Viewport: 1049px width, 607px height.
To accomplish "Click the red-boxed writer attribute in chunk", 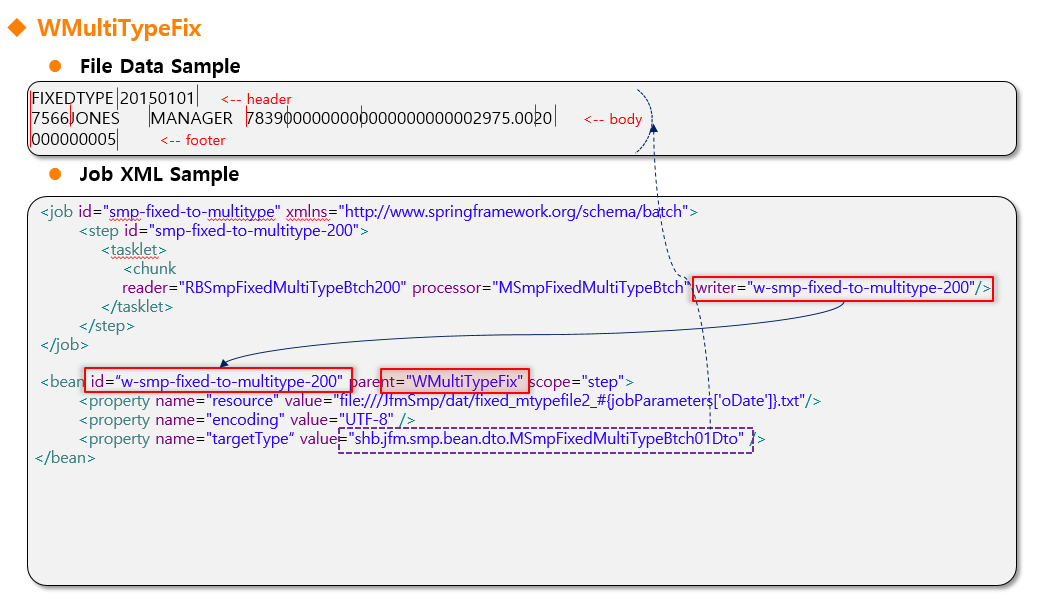I will coord(843,288).
